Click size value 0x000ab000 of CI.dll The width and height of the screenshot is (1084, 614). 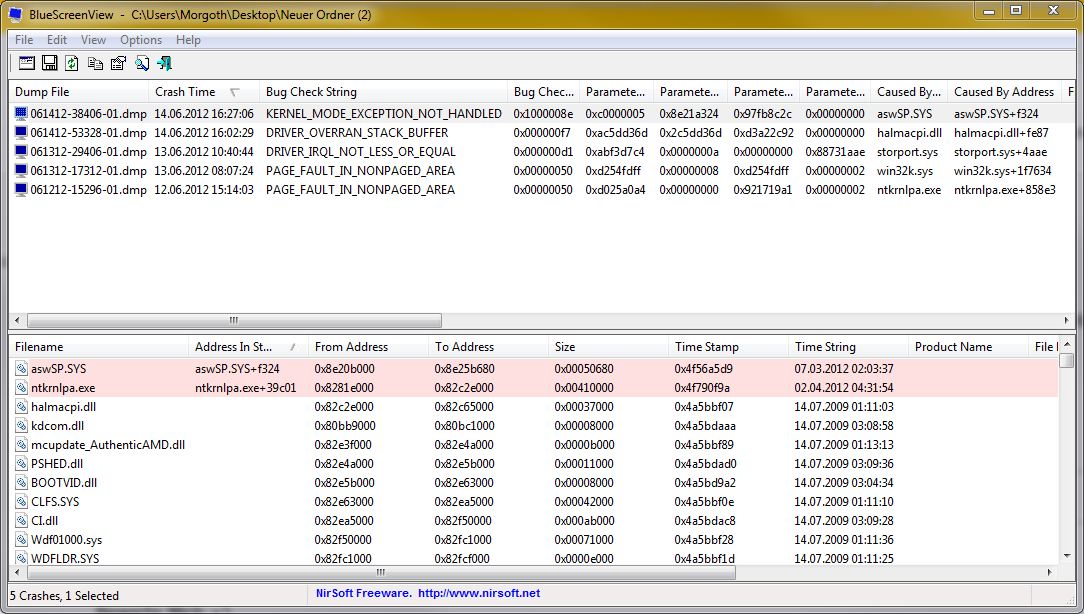click(583, 521)
